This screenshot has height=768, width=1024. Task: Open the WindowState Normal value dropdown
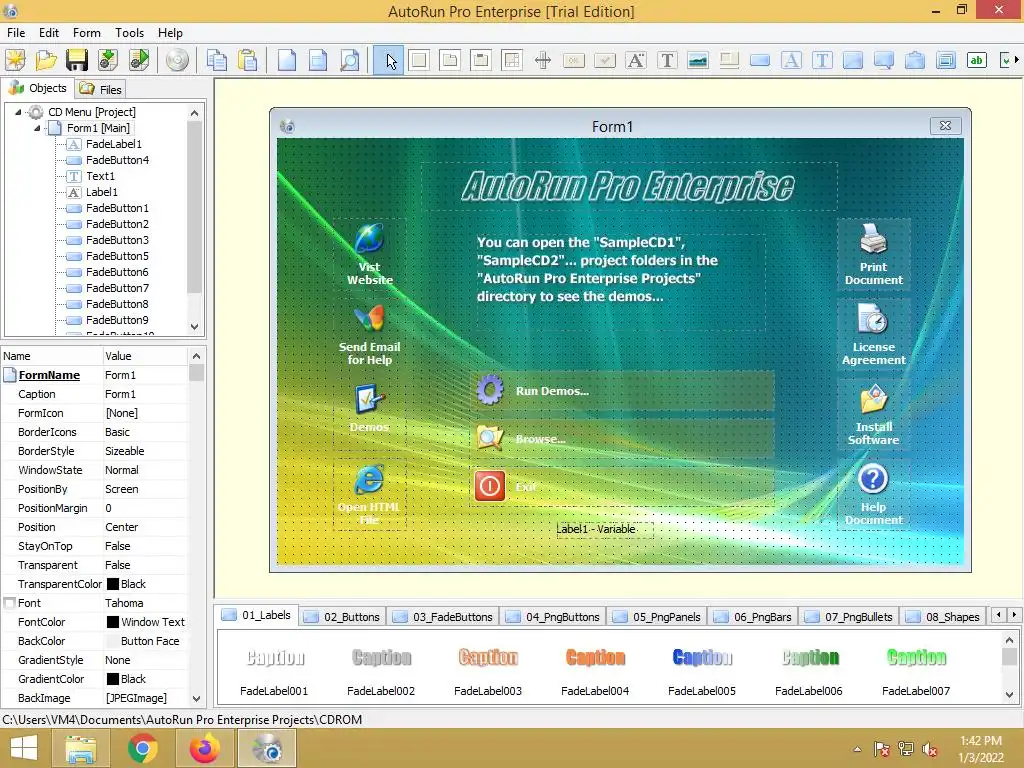(145, 470)
